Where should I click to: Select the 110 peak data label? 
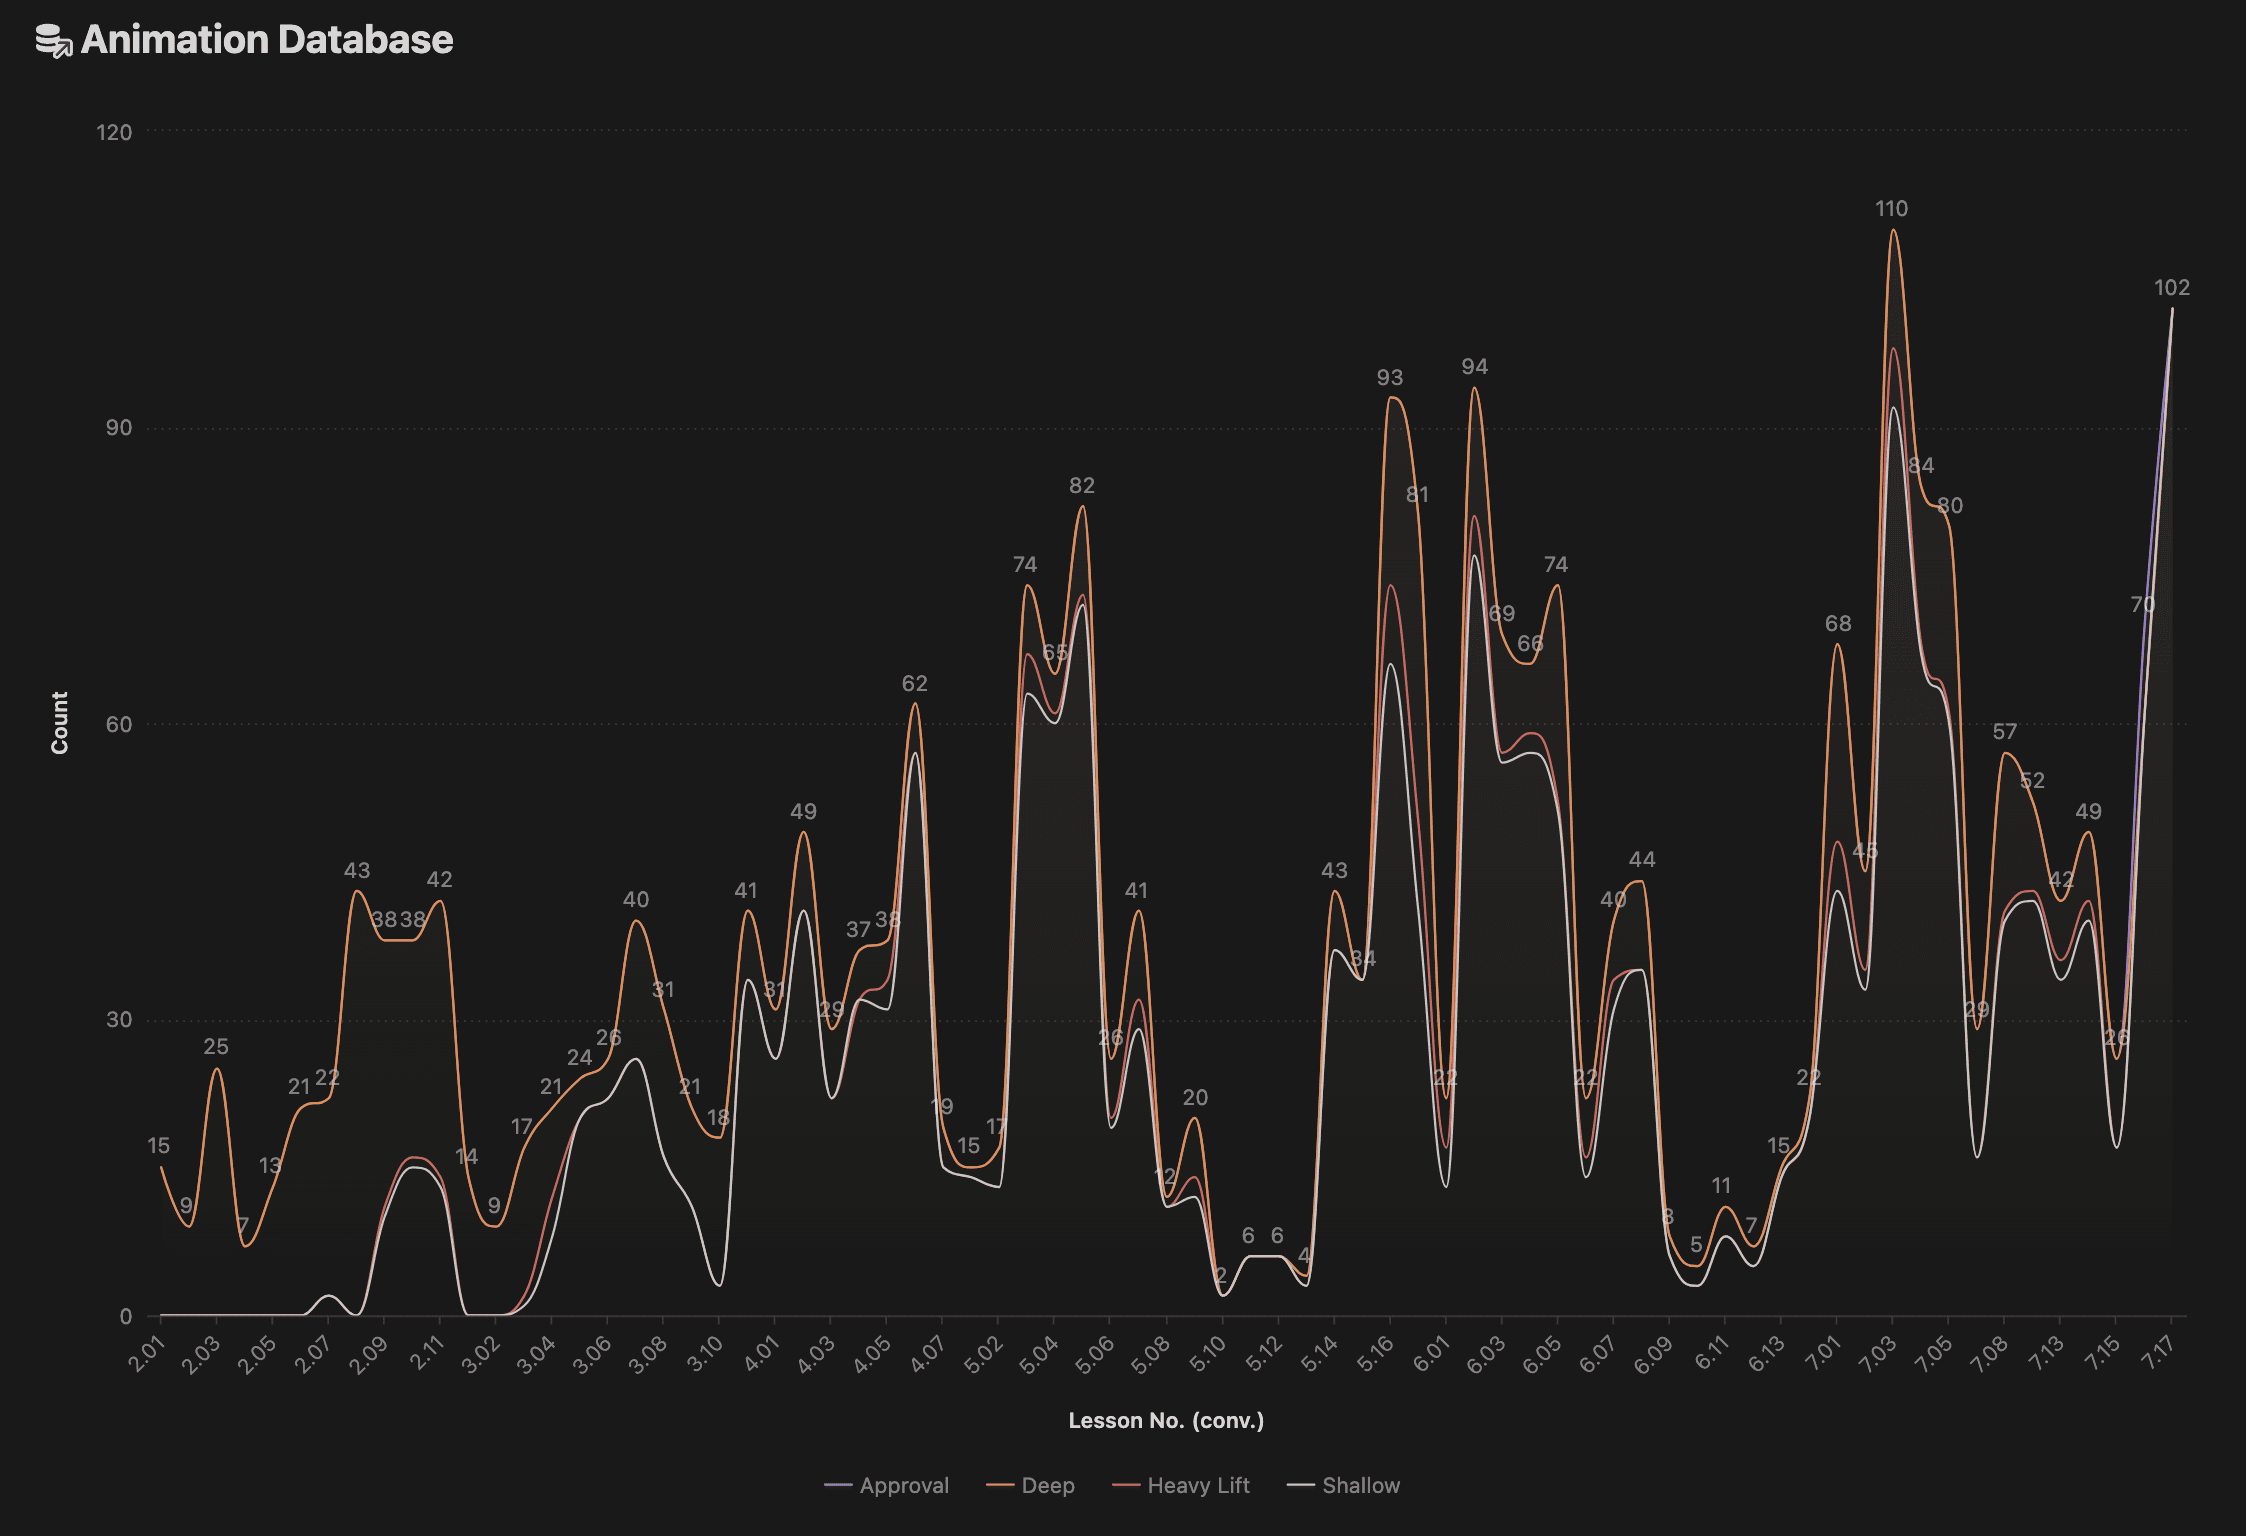click(1891, 209)
